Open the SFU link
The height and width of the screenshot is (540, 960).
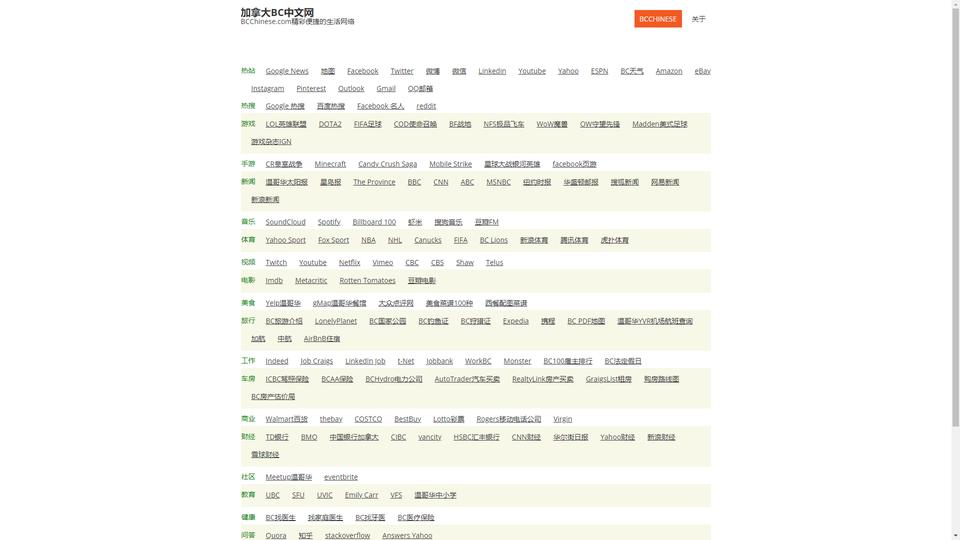click(x=298, y=495)
